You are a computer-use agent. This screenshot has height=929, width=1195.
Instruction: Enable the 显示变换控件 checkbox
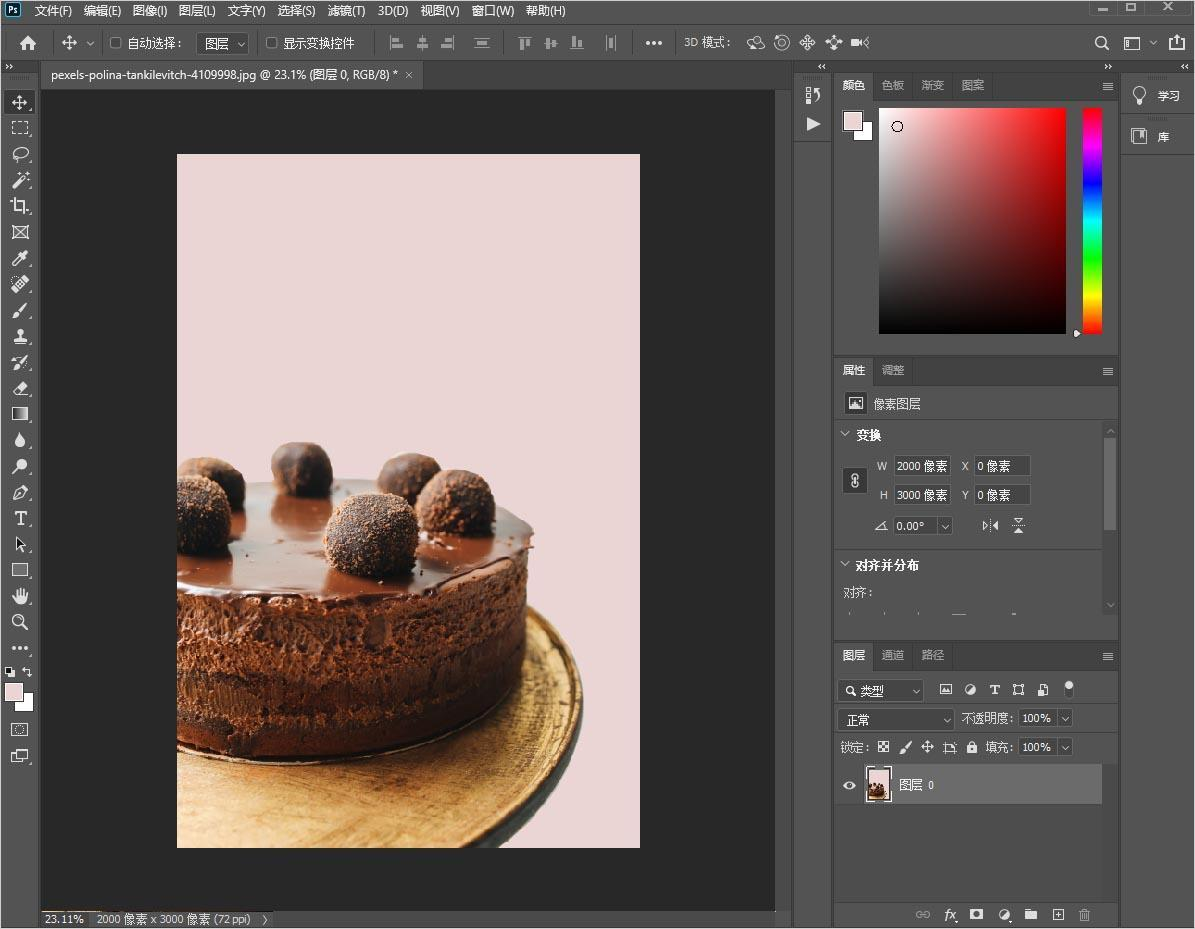tap(271, 43)
